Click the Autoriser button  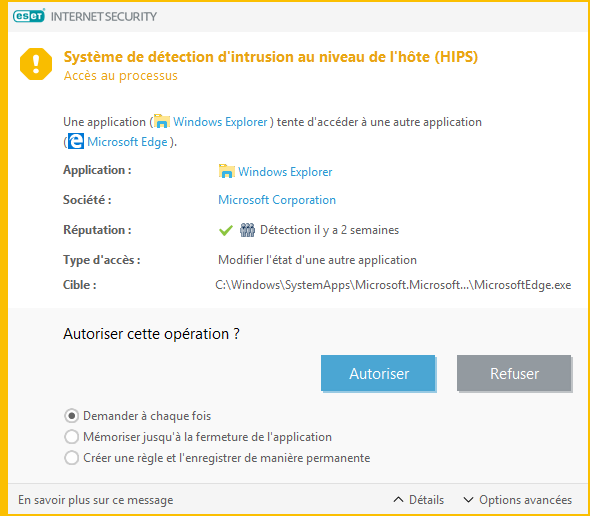tap(378, 373)
